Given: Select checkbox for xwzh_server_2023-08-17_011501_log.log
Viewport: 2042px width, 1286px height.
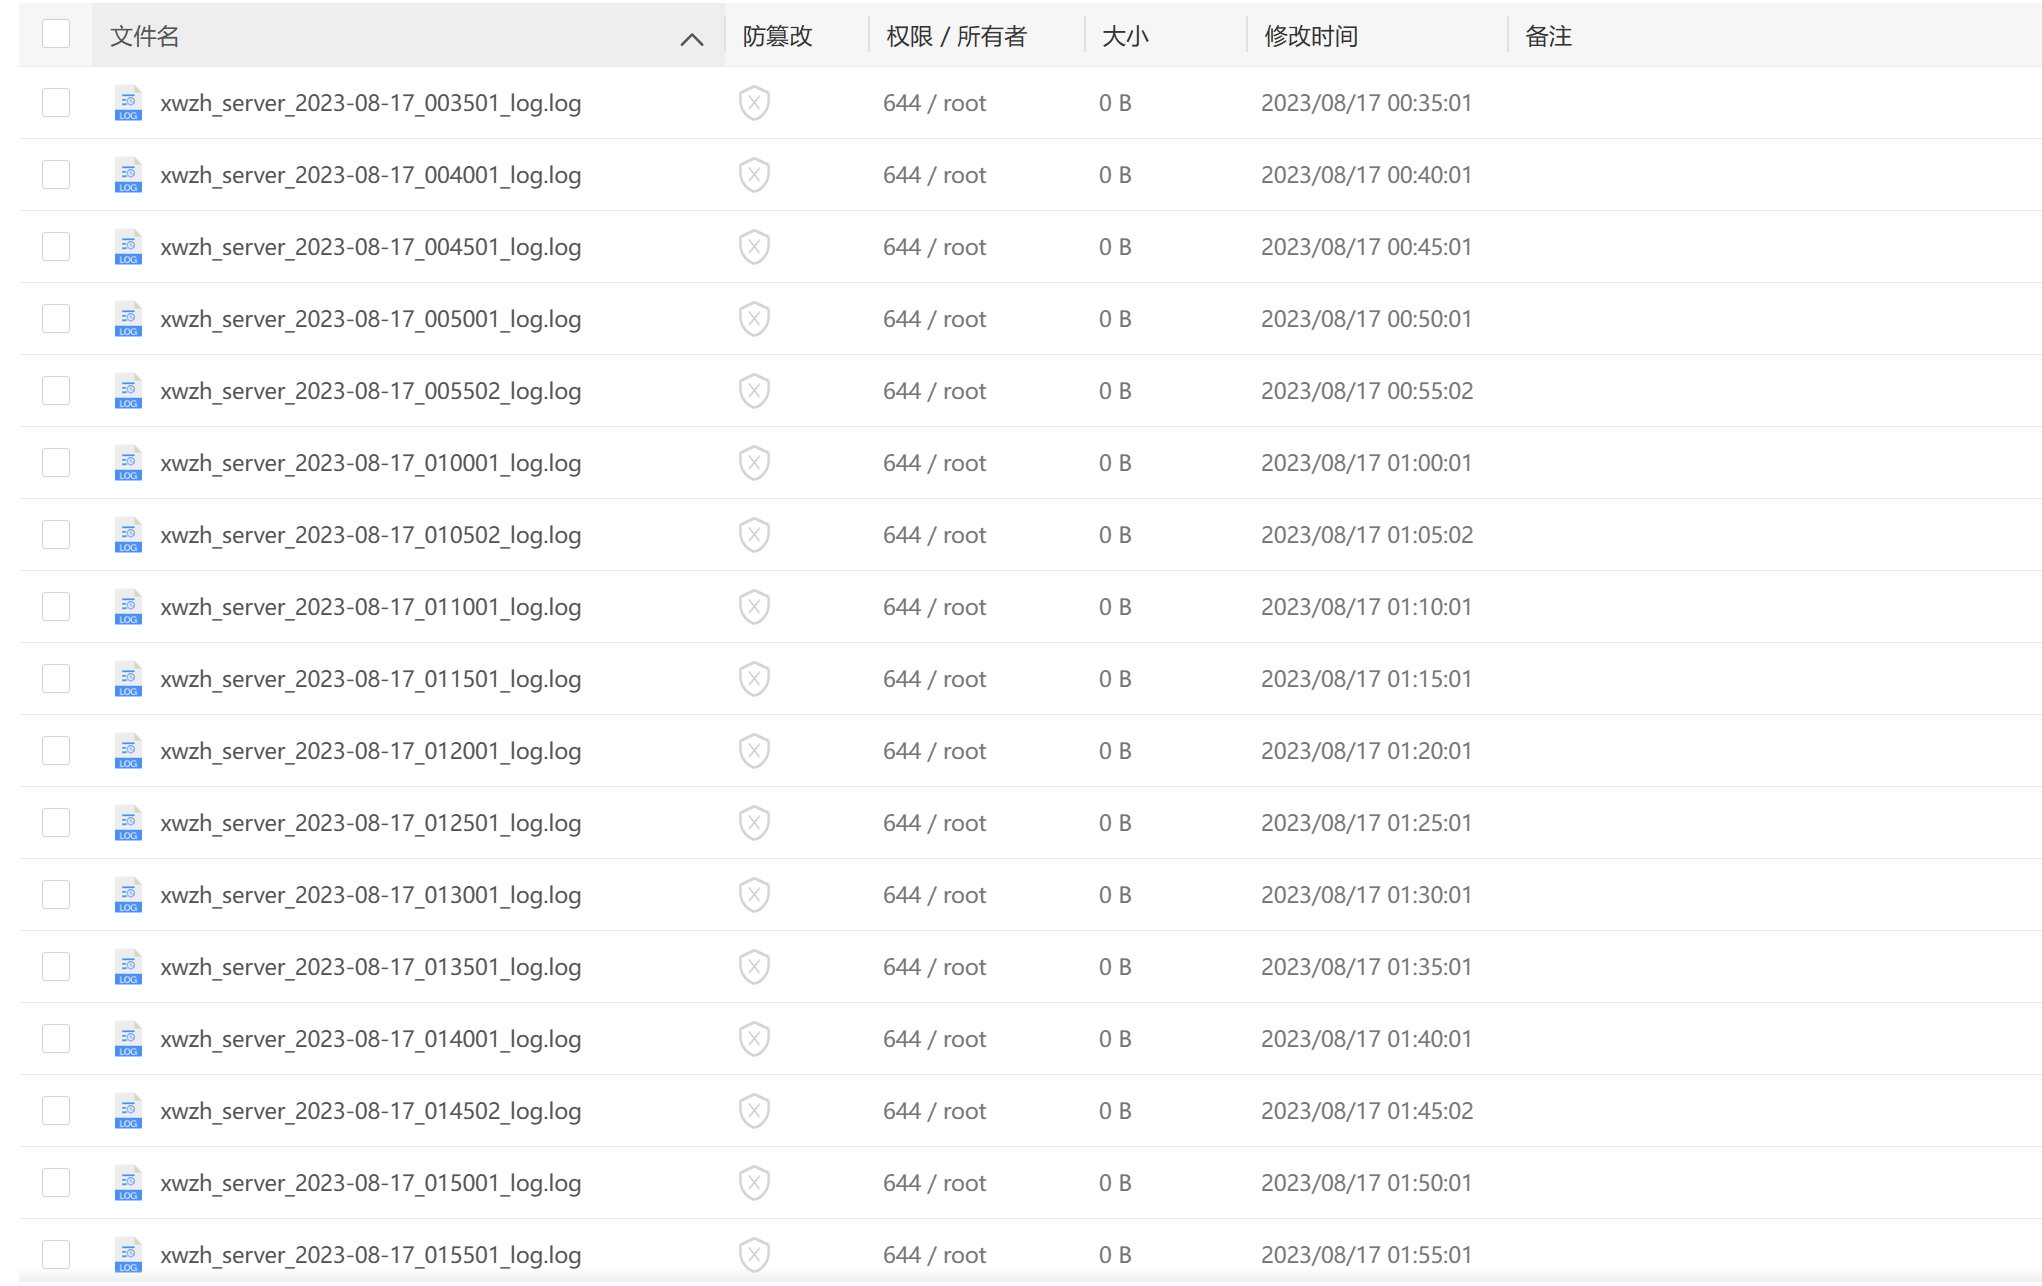Looking at the screenshot, I should click(56, 679).
